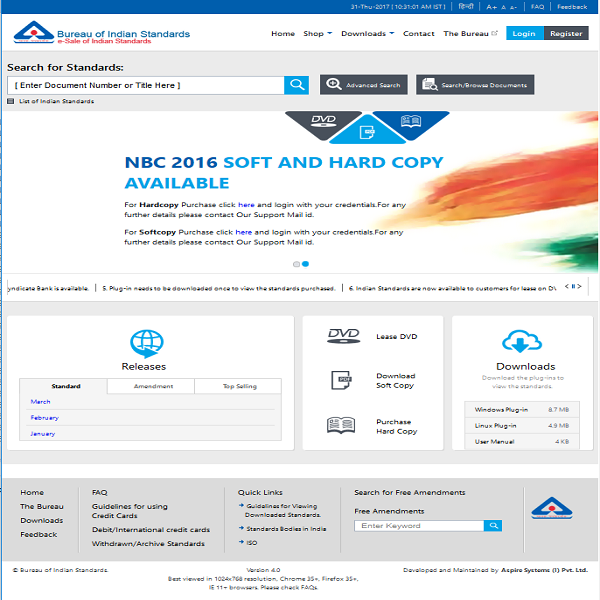Expand March releases
The height and width of the screenshot is (600, 600).
tap(40, 401)
